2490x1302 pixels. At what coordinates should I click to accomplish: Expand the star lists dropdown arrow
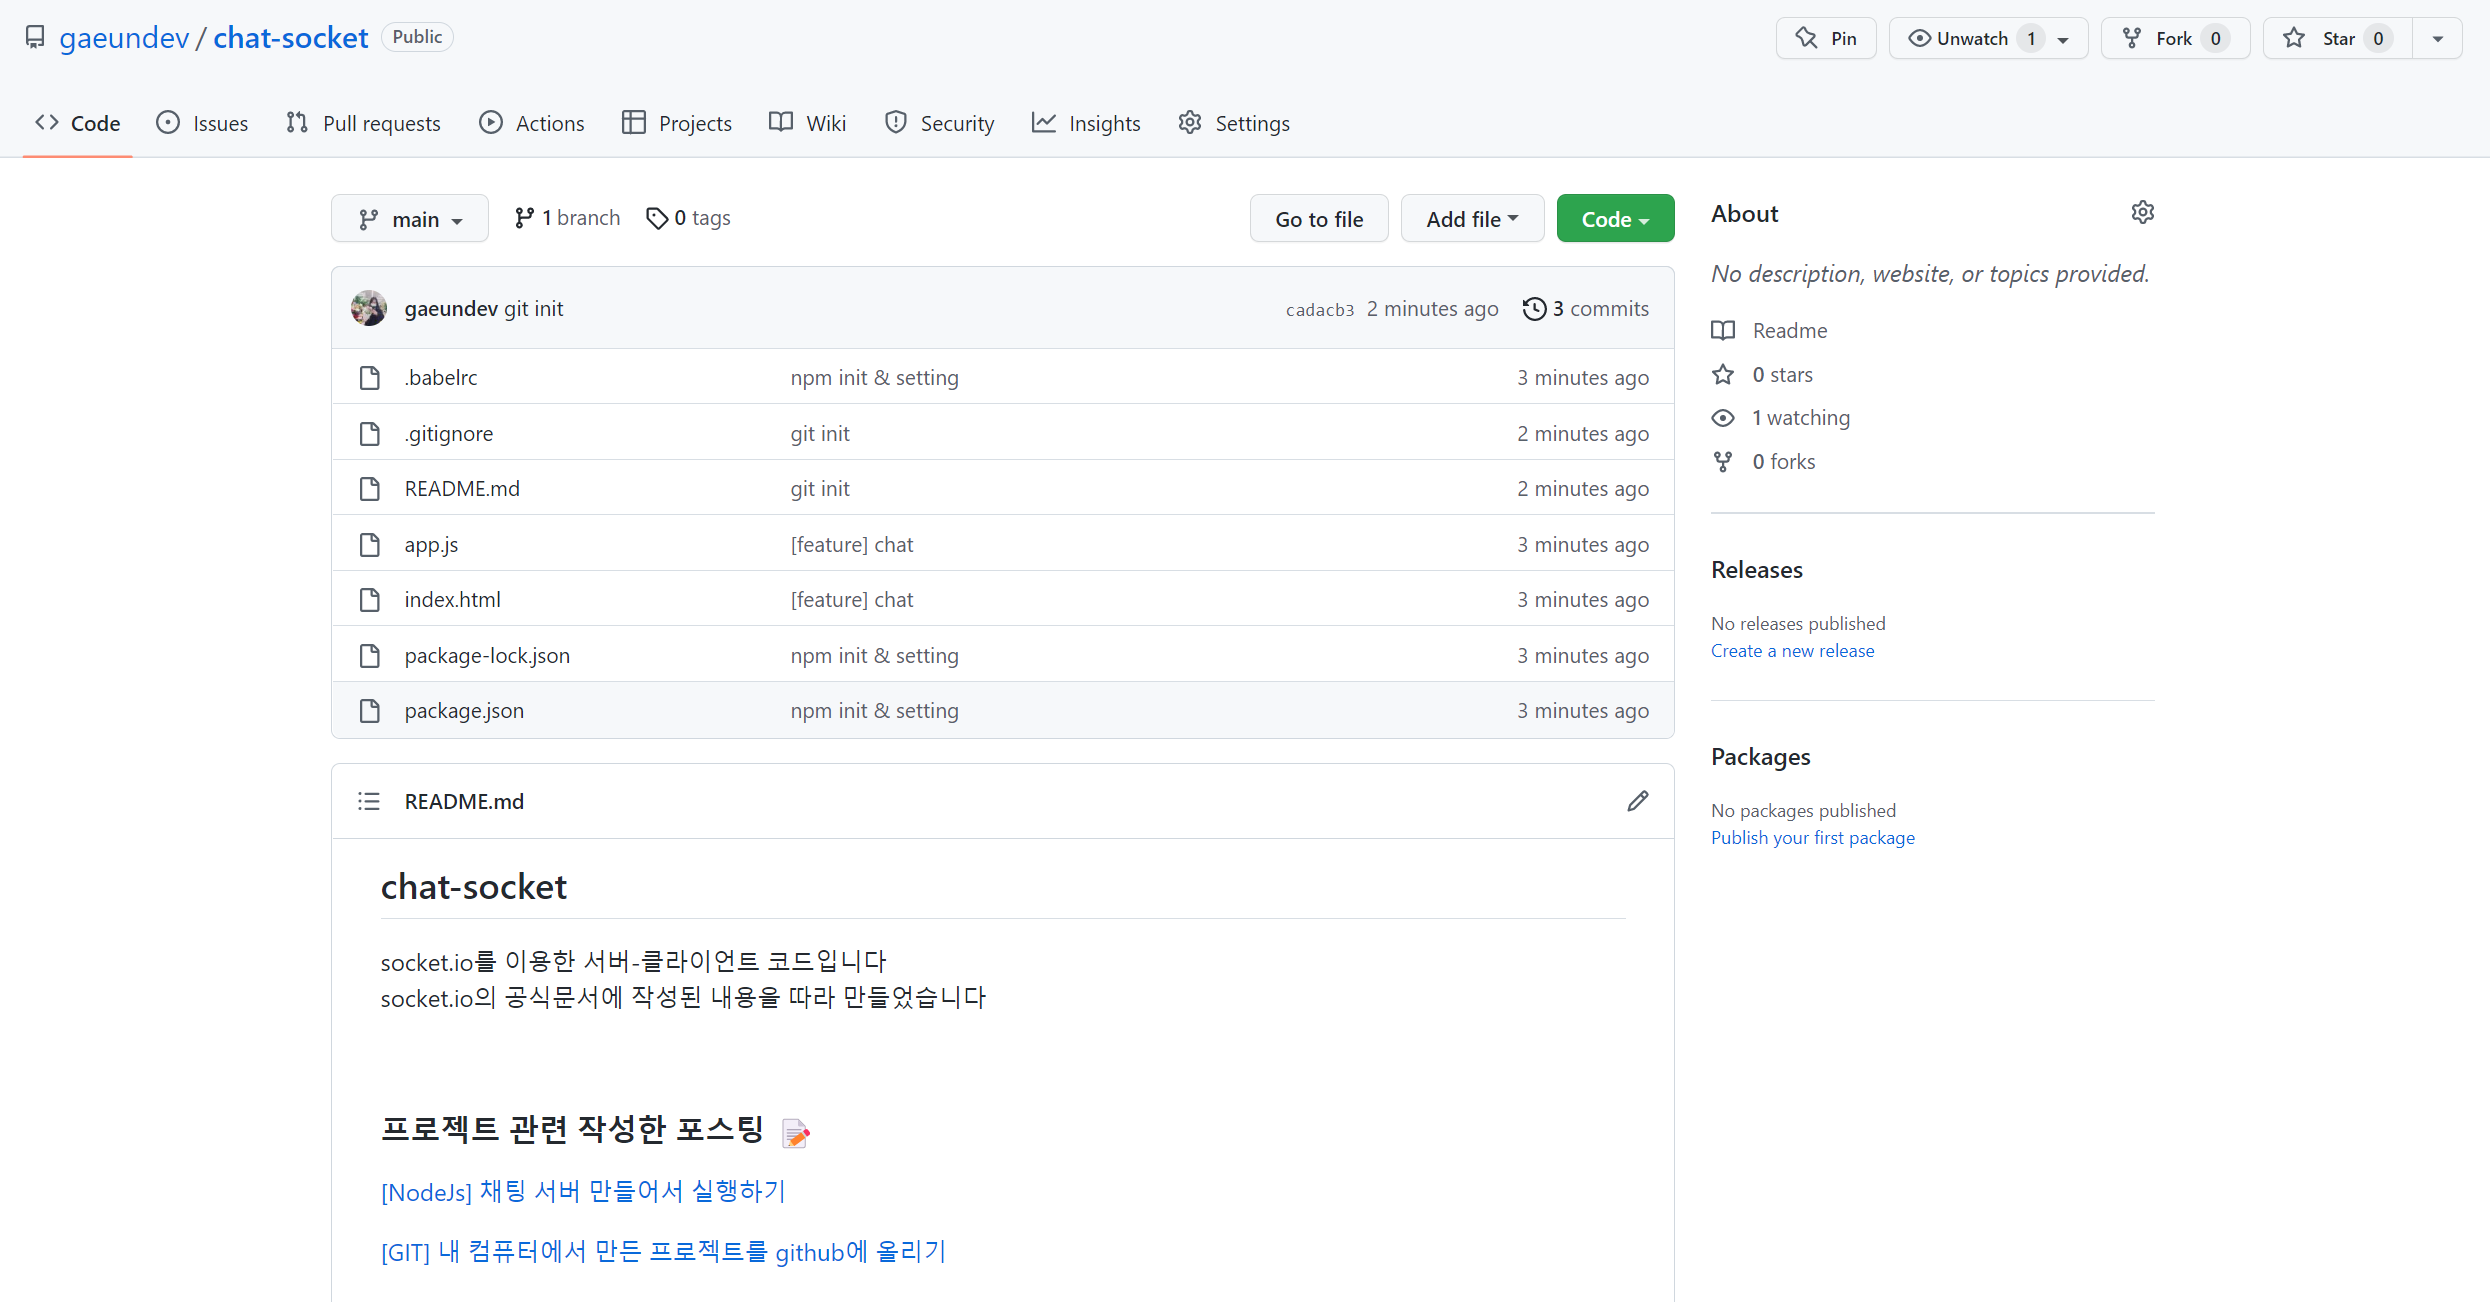tap(2438, 38)
